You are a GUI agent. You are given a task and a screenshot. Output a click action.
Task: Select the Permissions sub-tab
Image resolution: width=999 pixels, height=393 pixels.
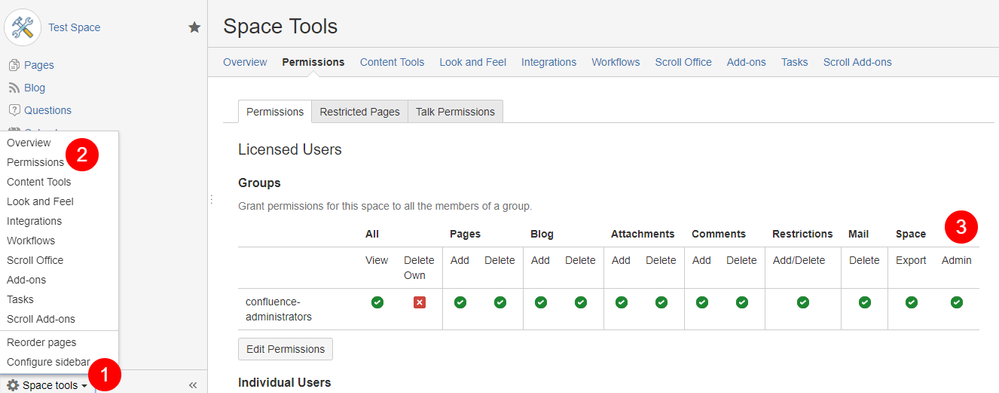(275, 111)
